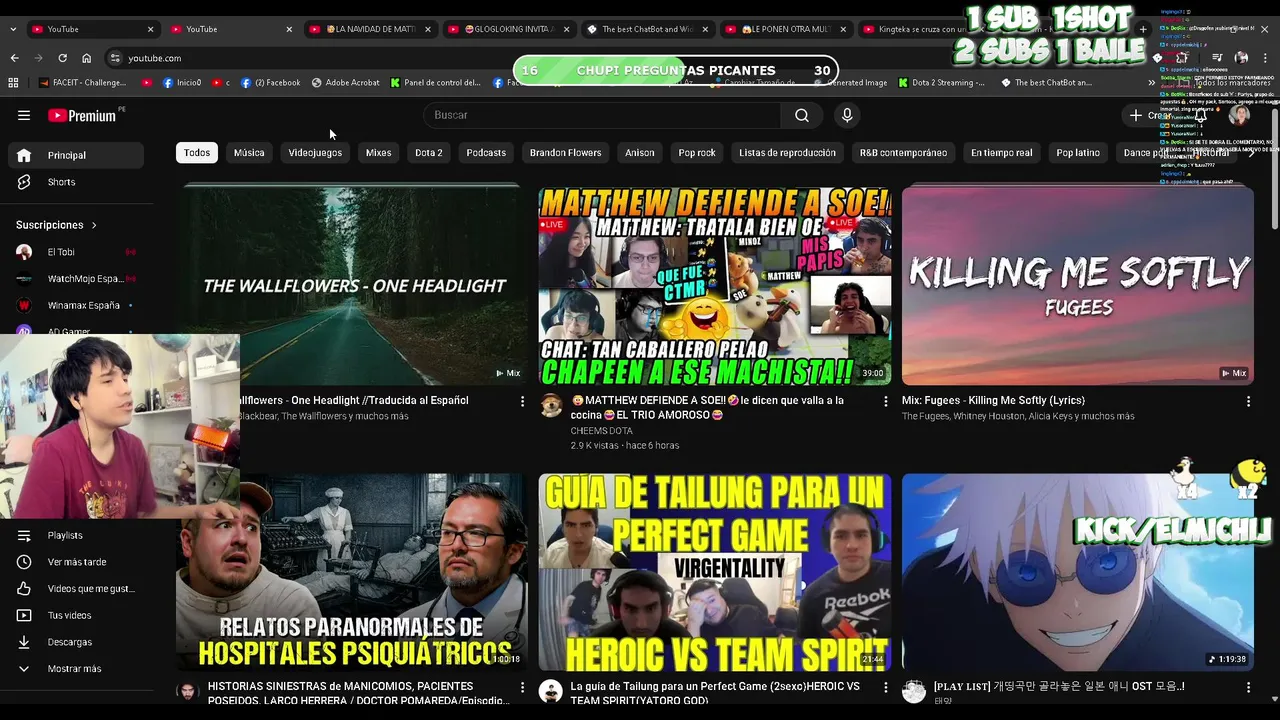Switch to LA NAVIDAD DE MATT tab
The image size is (1280, 720).
coord(368,29)
